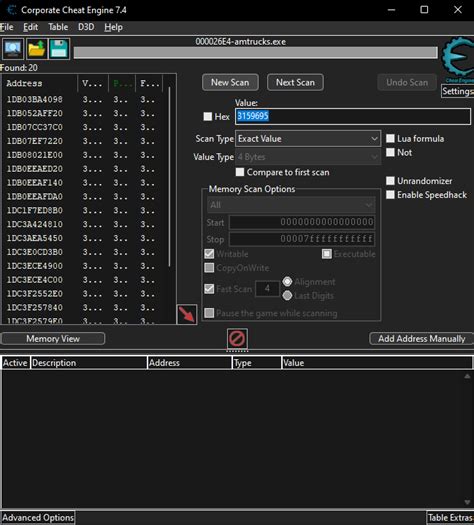Click the scan progress bar
Viewport: 474px width, 525px height.
pyautogui.click(x=255, y=53)
